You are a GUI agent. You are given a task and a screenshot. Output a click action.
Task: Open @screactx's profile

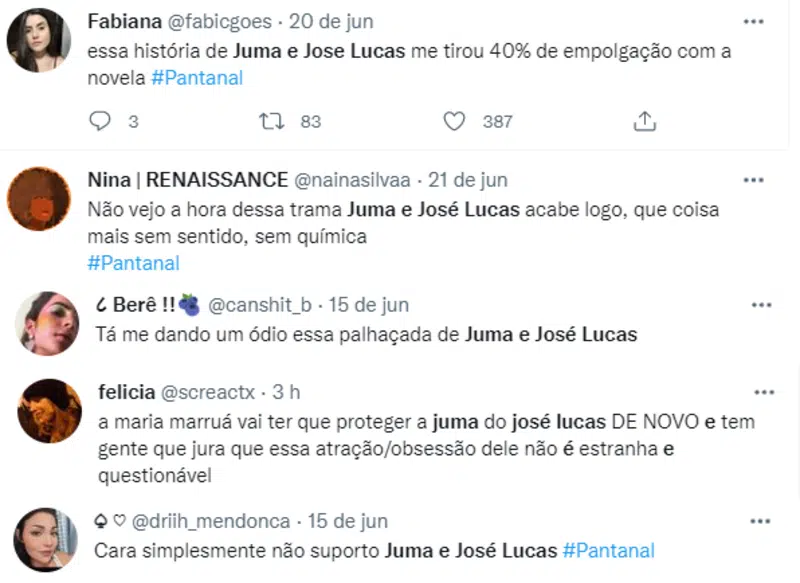(x=207, y=391)
